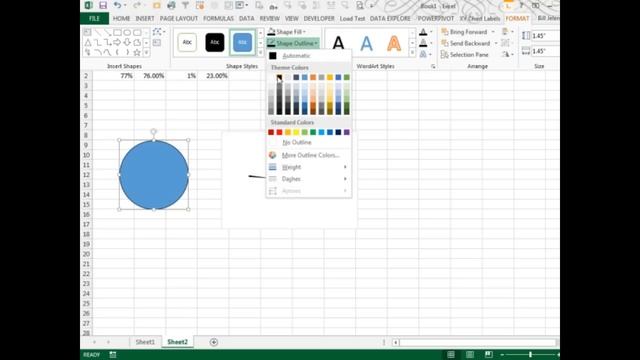Expand the Shape Styles gallery More arrow

(x=260, y=53)
